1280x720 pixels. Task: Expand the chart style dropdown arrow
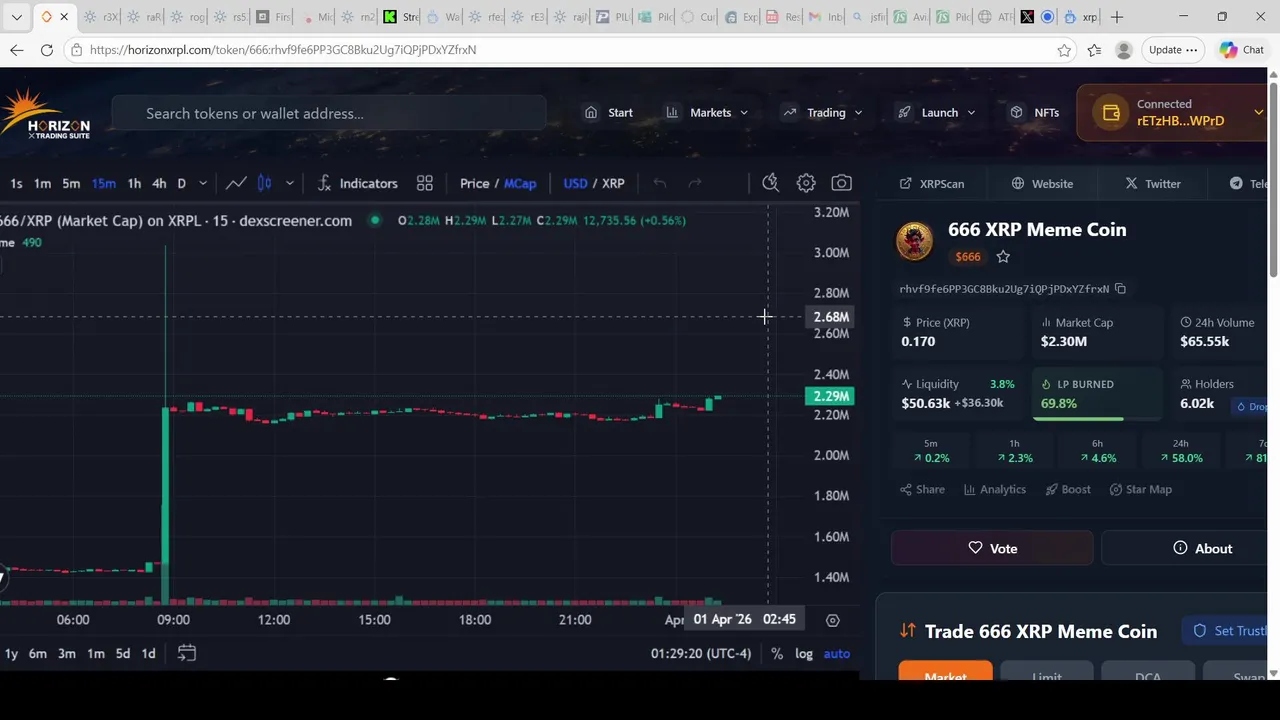pos(290,183)
